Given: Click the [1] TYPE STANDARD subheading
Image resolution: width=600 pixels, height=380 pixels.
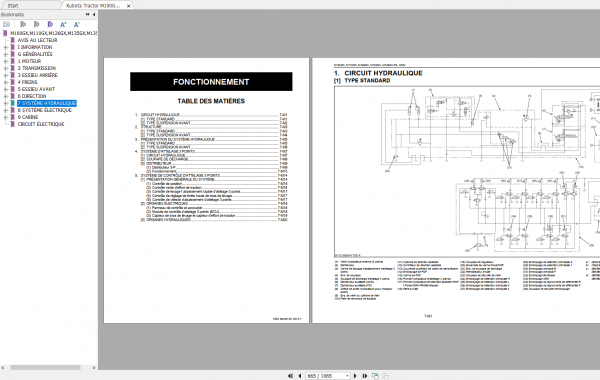Looking at the screenshot, I should tap(362, 80).
